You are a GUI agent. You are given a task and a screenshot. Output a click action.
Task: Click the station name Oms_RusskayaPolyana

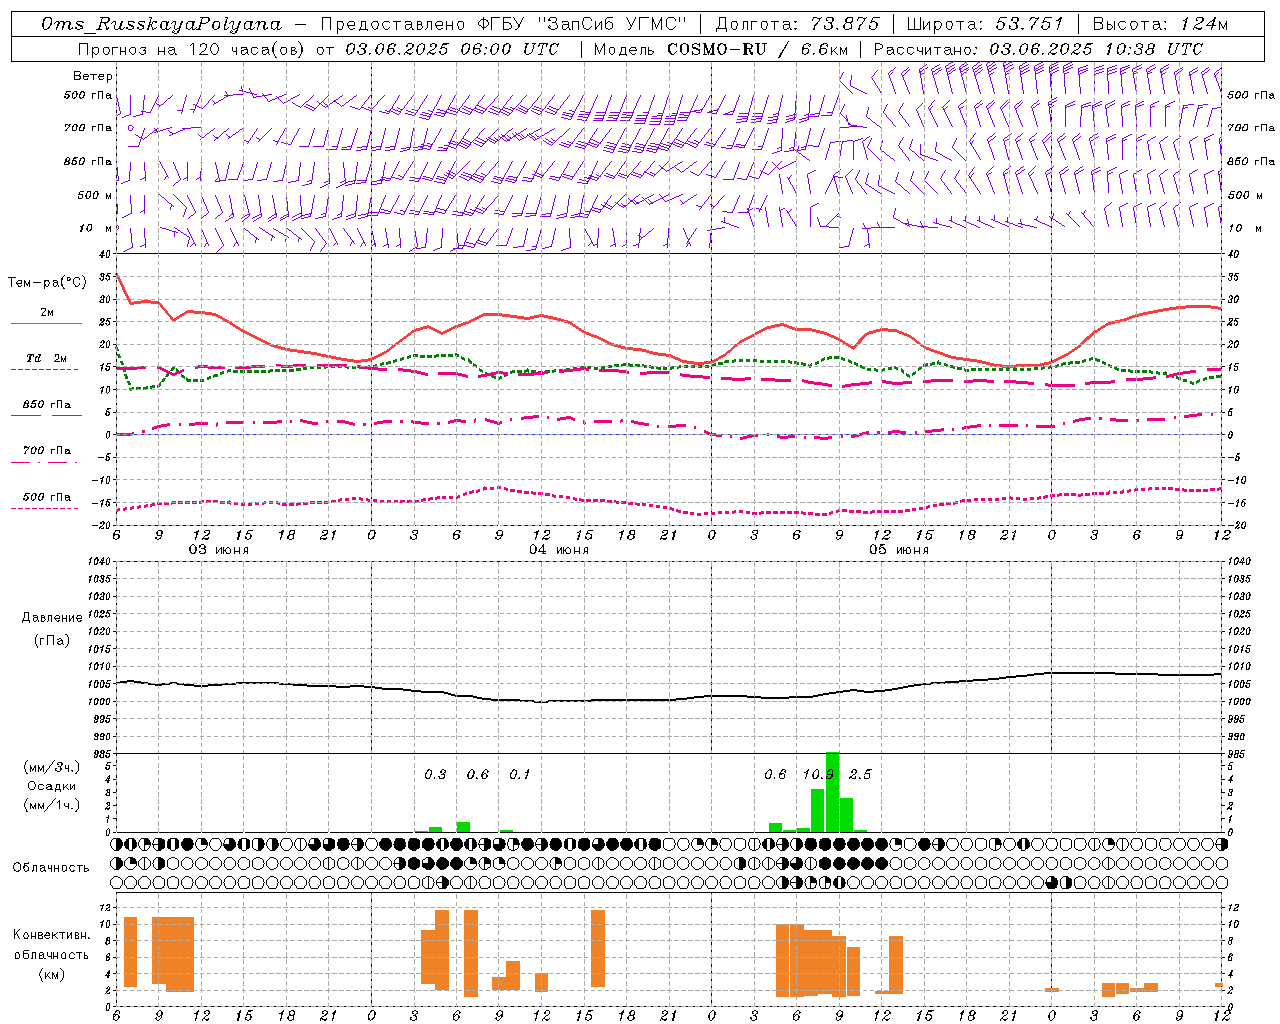pyautogui.click(x=161, y=24)
